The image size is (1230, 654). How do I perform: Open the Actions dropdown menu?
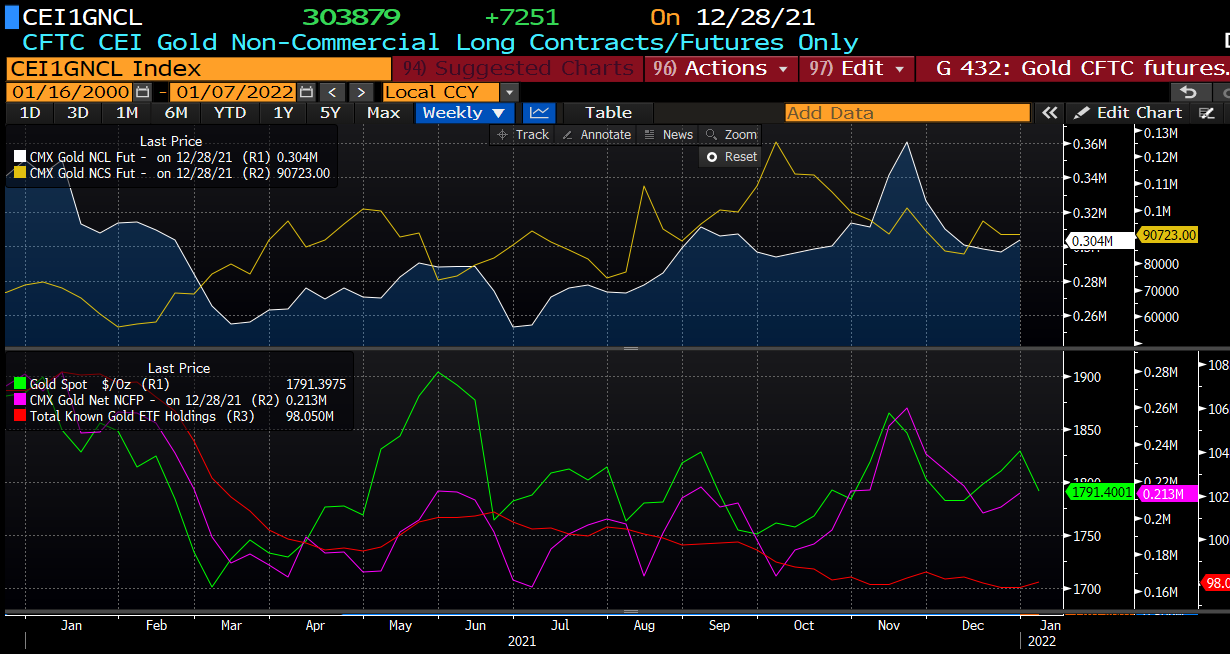(721, 69)
